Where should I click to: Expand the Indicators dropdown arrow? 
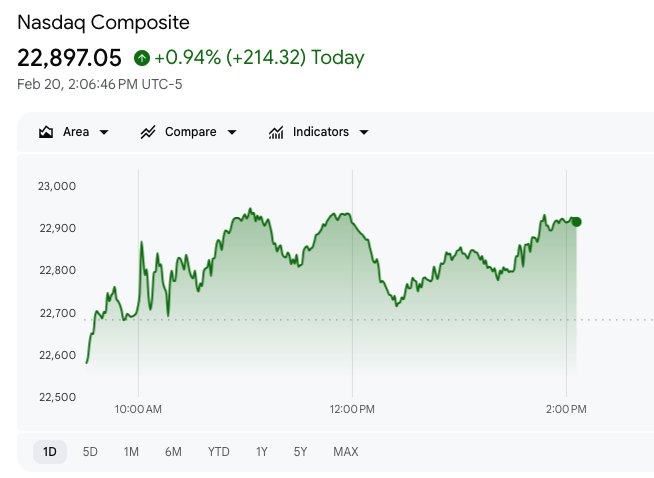click(364, 133)
